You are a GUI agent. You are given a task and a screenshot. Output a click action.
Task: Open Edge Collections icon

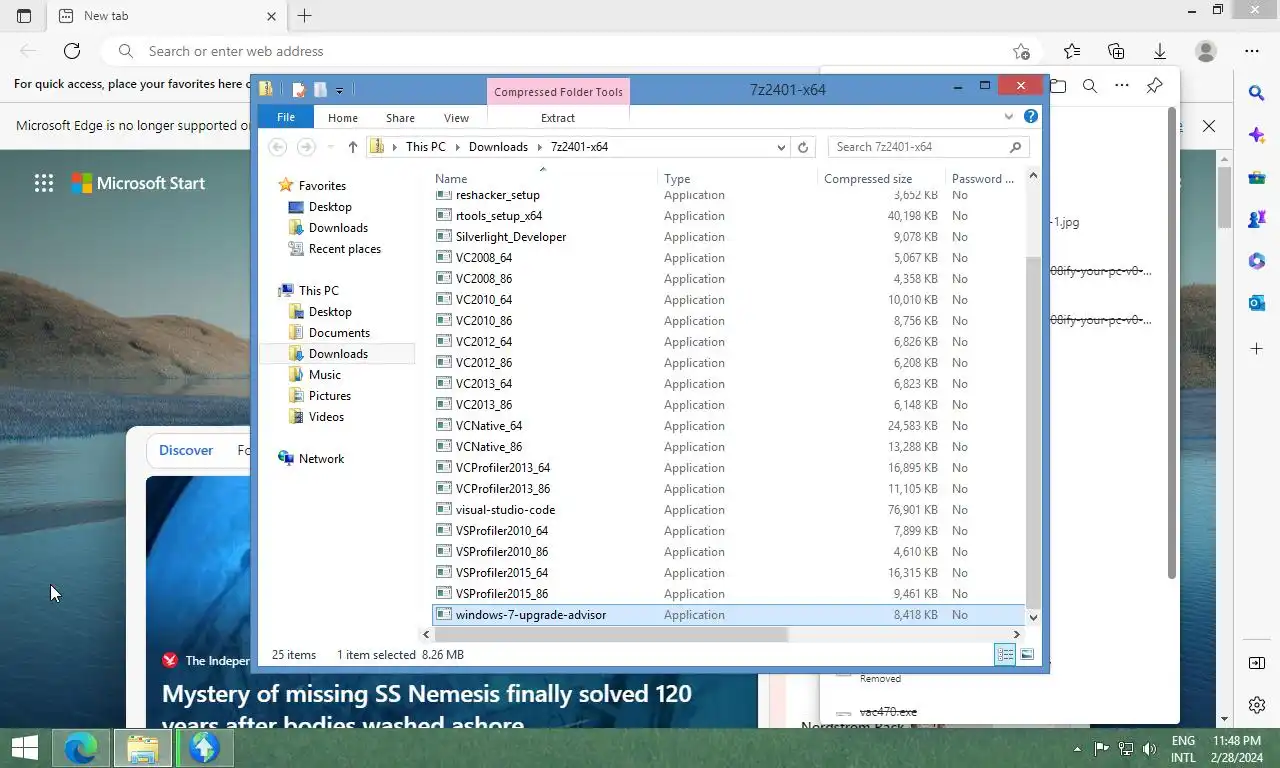click(1116, 51)
